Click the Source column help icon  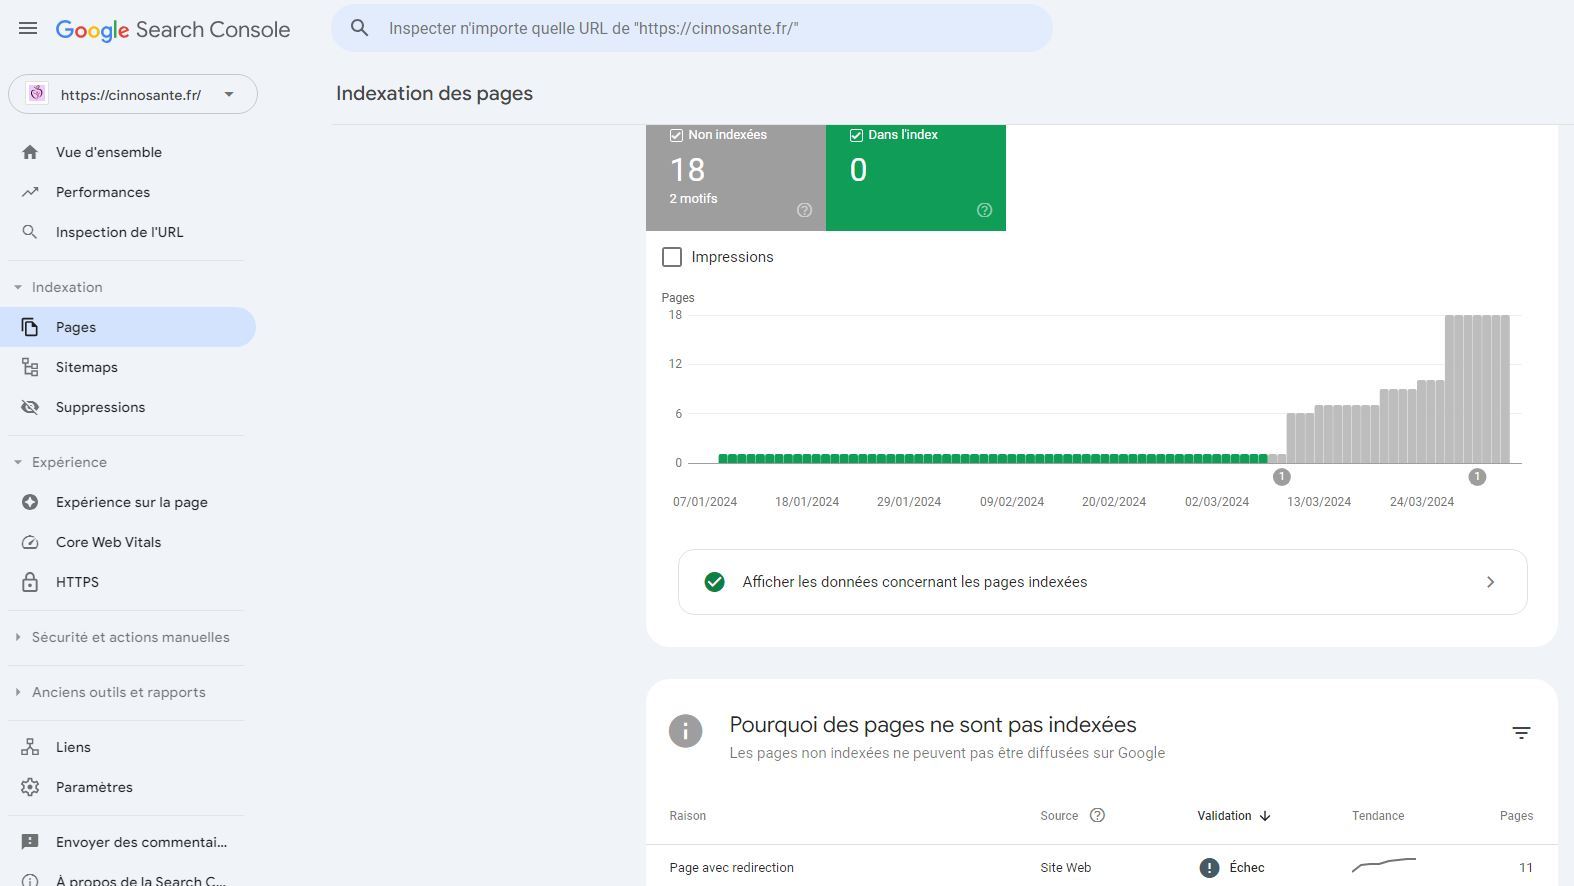pyautogui.click(x=1097, y=815)
